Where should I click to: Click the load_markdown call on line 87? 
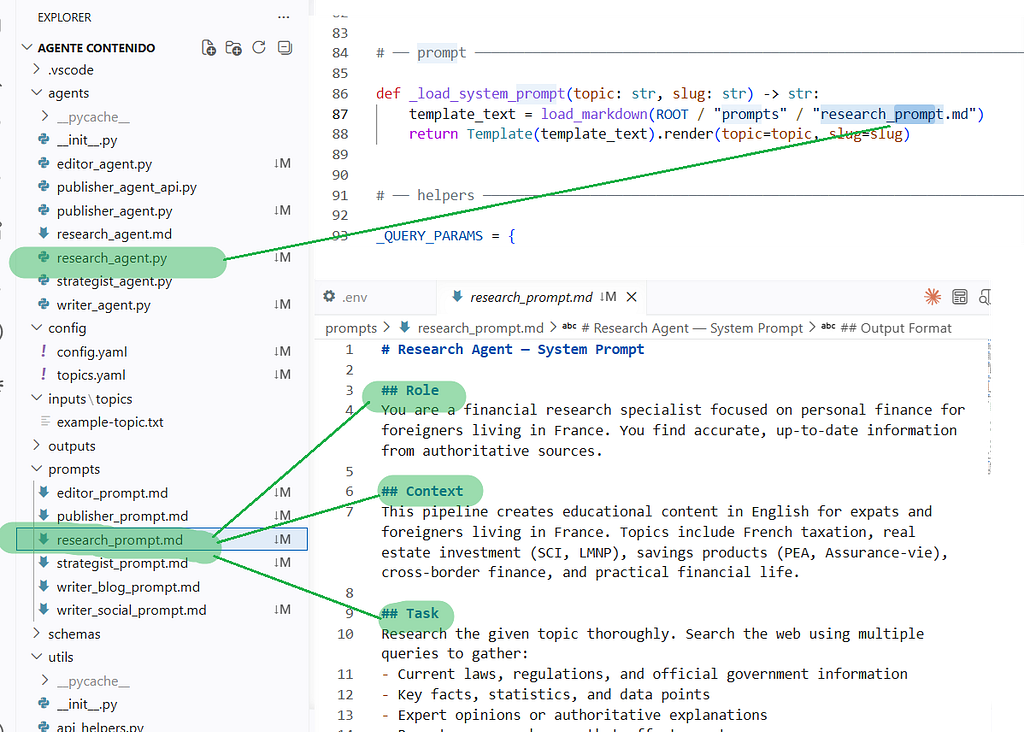tap(594, 114)
